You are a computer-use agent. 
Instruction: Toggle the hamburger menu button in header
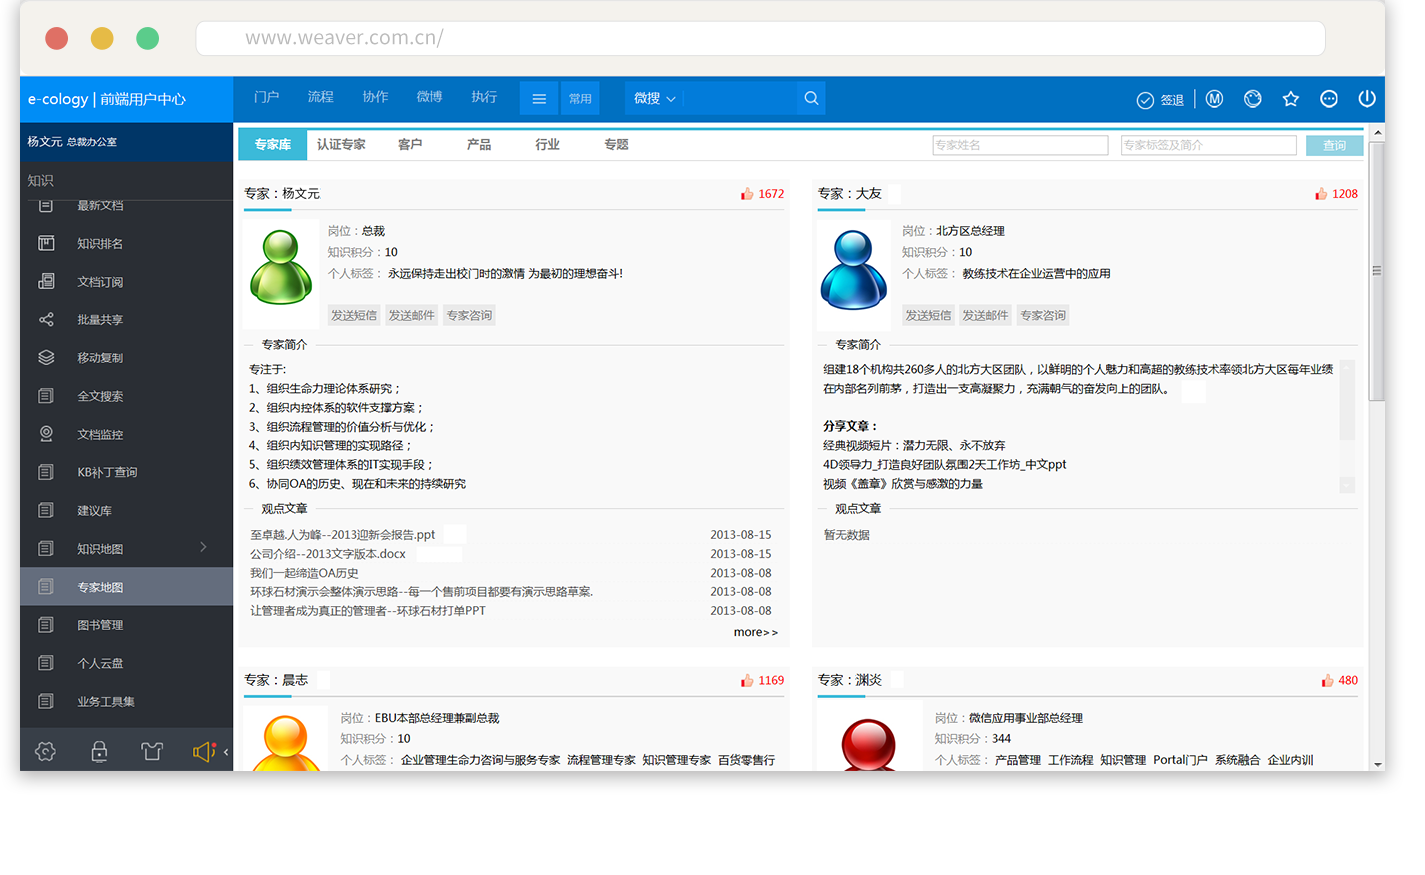click(539, 98)
